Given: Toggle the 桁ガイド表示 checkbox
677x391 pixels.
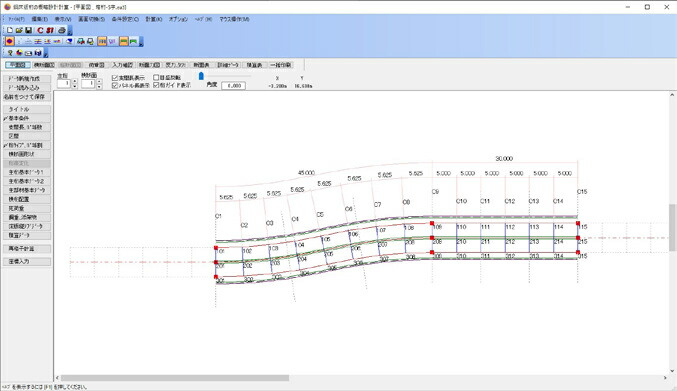Looking at the screenshot, I should point(156,85).
